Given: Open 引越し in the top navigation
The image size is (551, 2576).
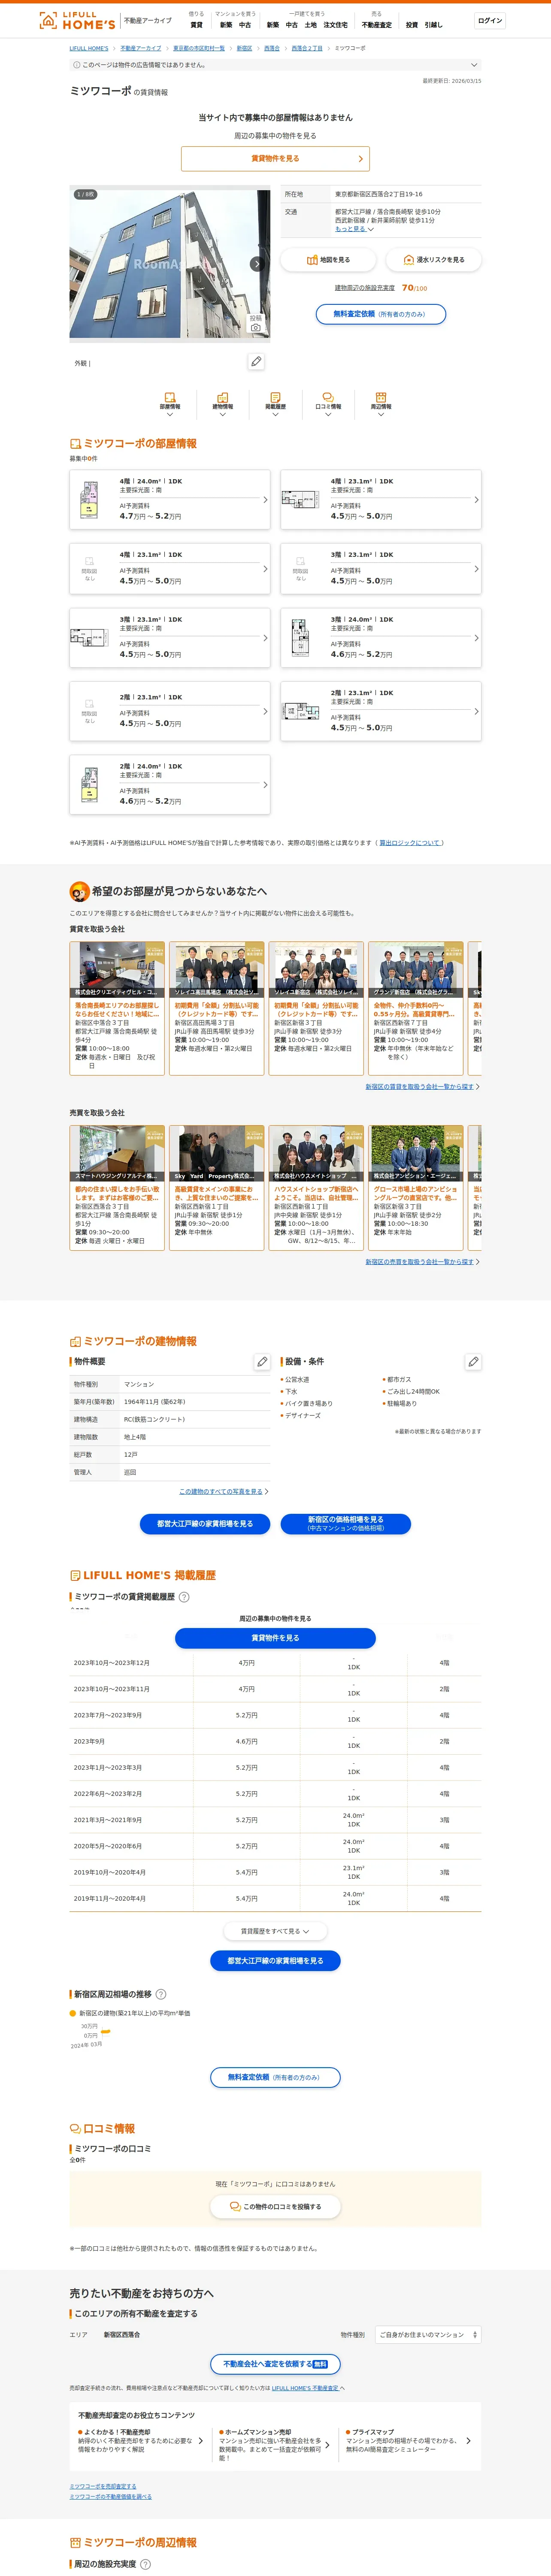Looking at the screenshot, I should (x=433, y=25).
